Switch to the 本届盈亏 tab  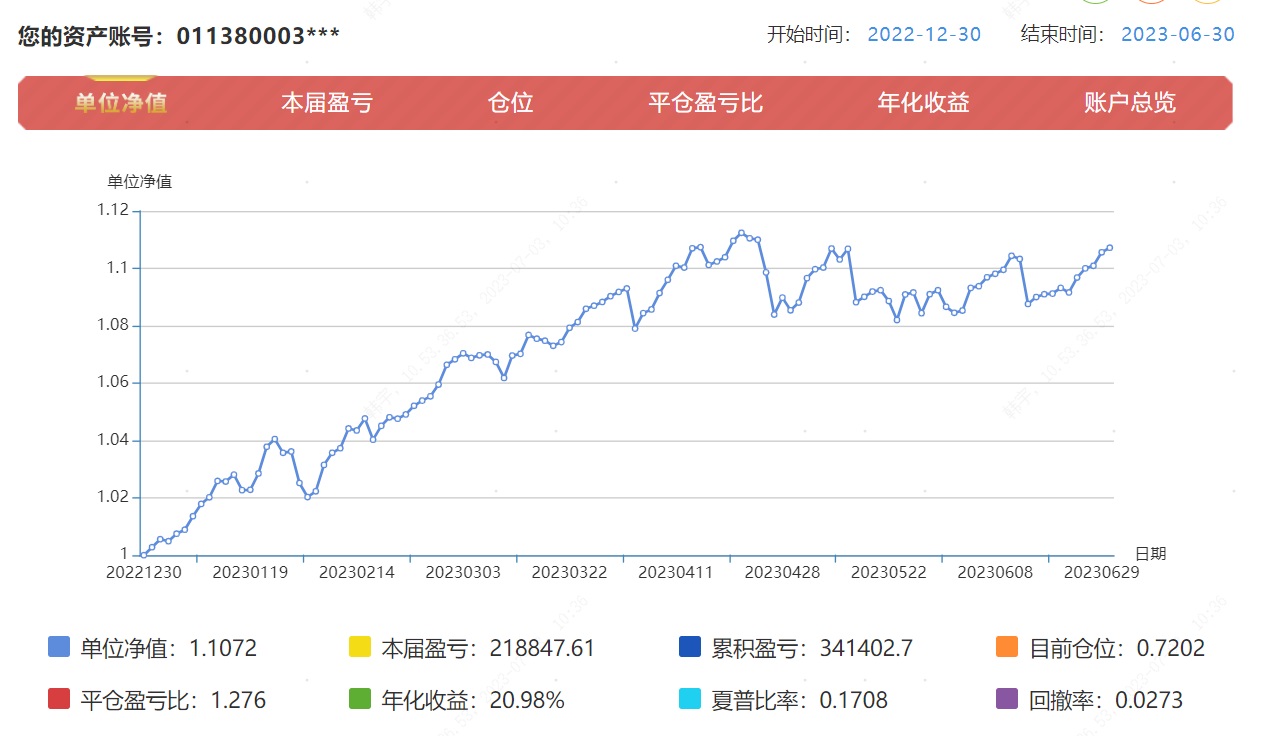coord(326,103)
